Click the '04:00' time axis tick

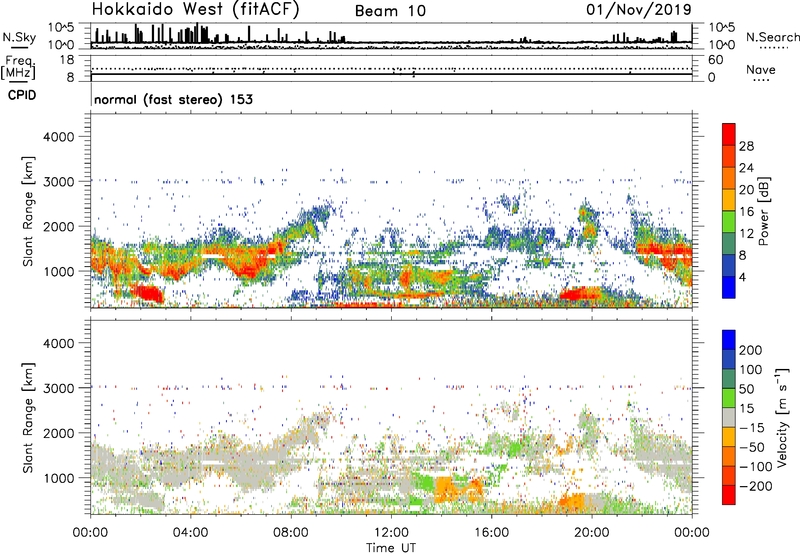190,533
